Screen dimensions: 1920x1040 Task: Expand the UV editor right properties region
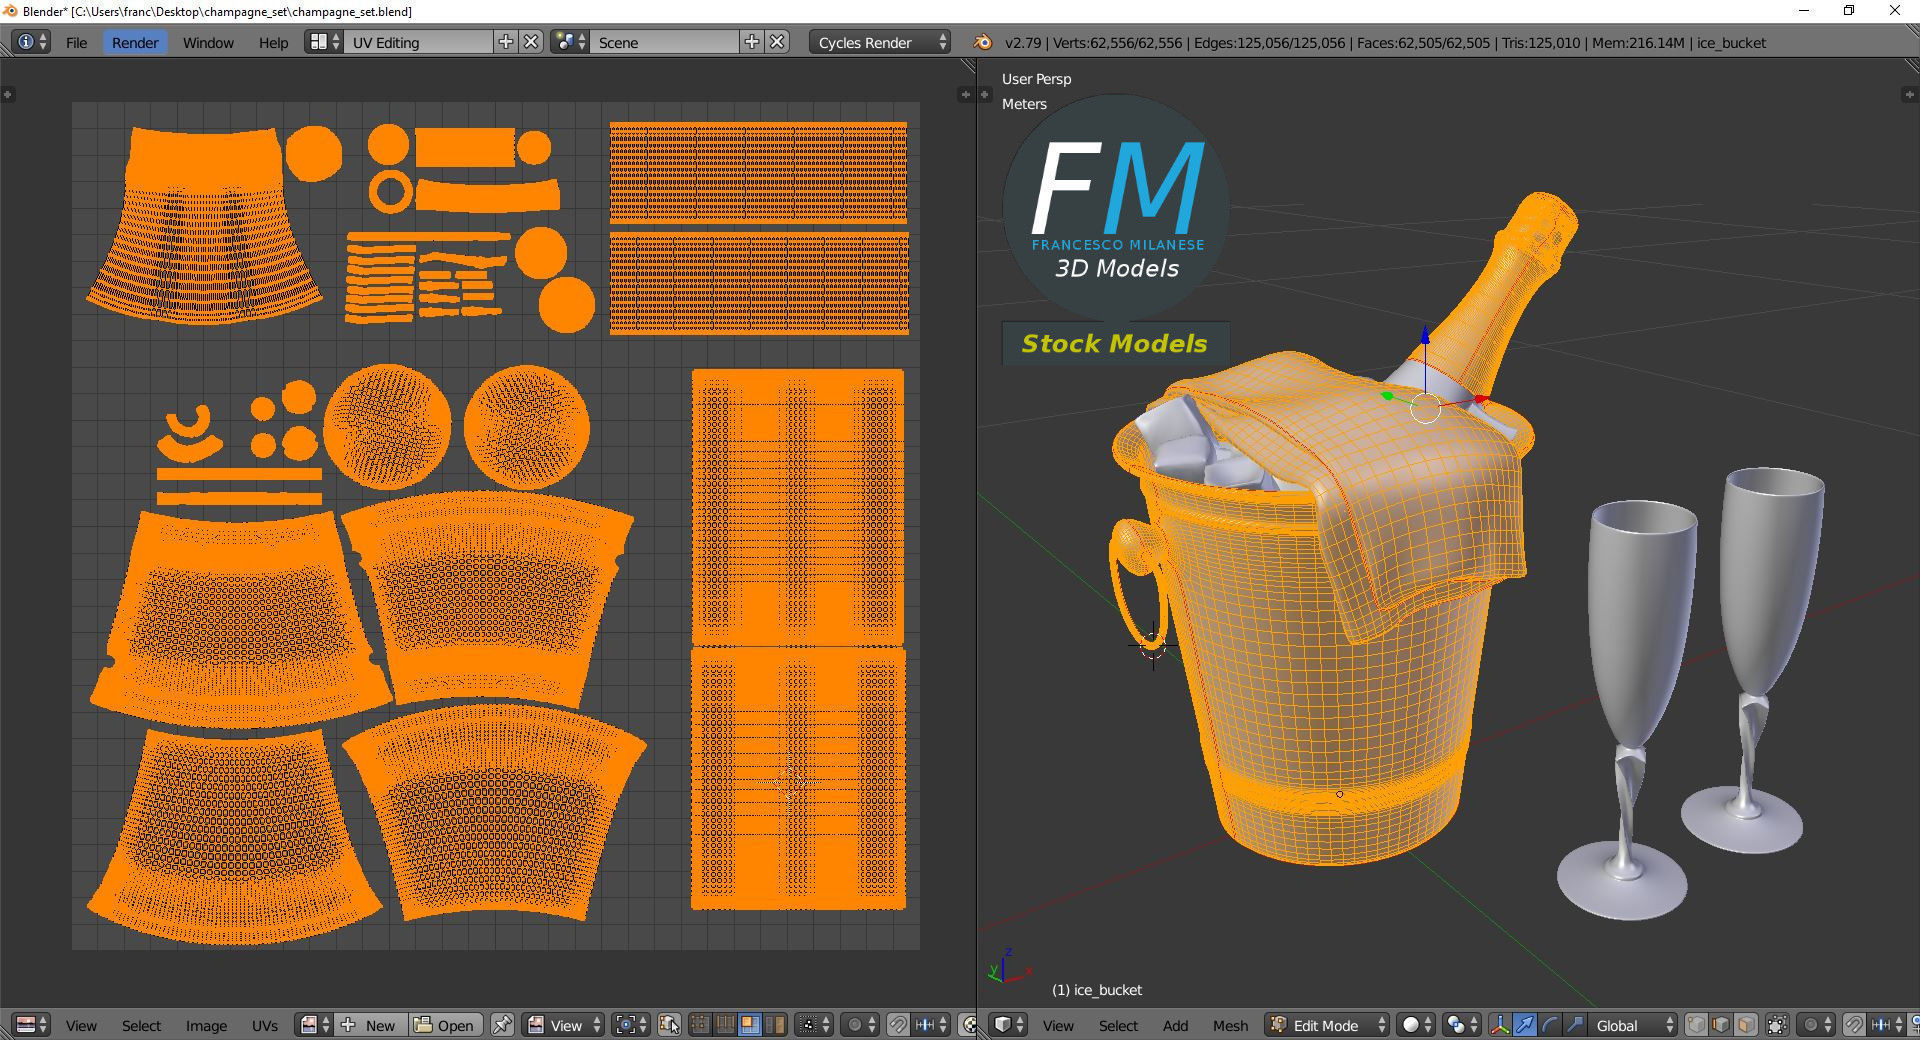pos(964,95)
